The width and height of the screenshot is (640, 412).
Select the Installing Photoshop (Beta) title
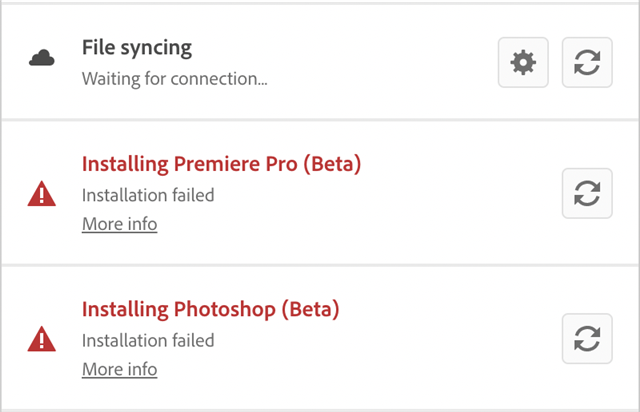pyautogui.click(x=211, y=310)
